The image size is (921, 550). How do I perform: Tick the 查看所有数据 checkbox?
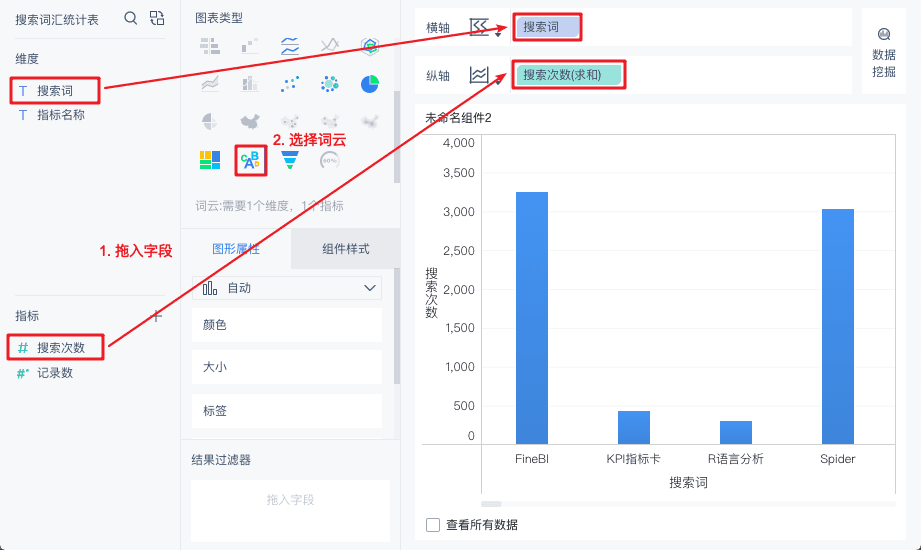tap(433, 525)
